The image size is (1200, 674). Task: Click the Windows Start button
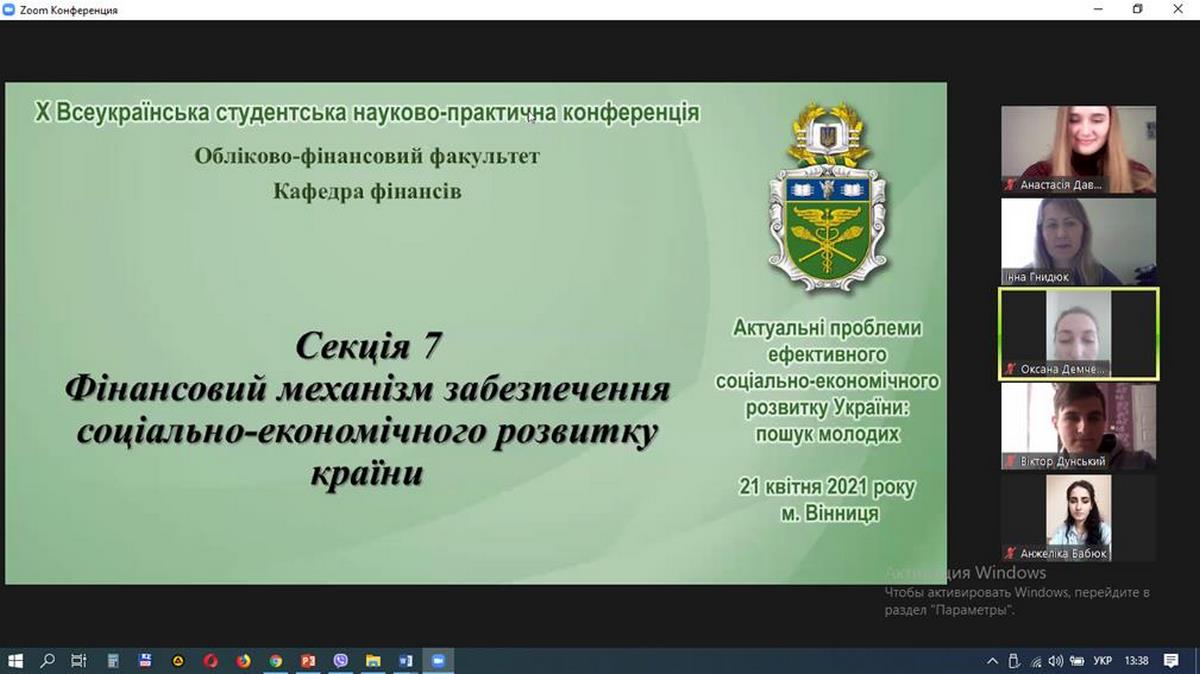pyautogui.click(x=15, y=661)
